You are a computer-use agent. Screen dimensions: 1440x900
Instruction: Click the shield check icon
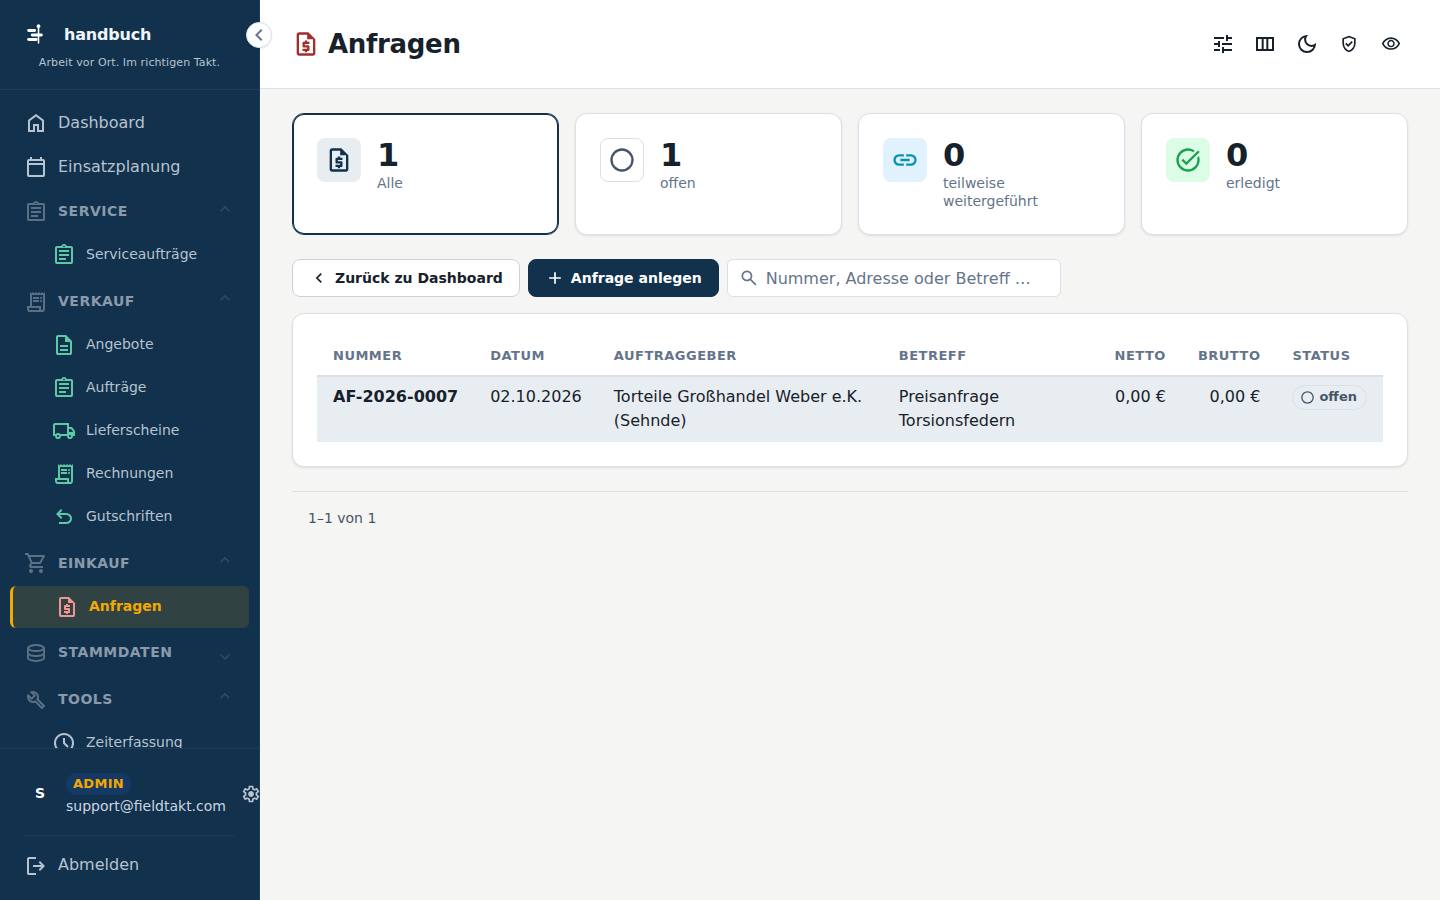[x=1349, y=44]
